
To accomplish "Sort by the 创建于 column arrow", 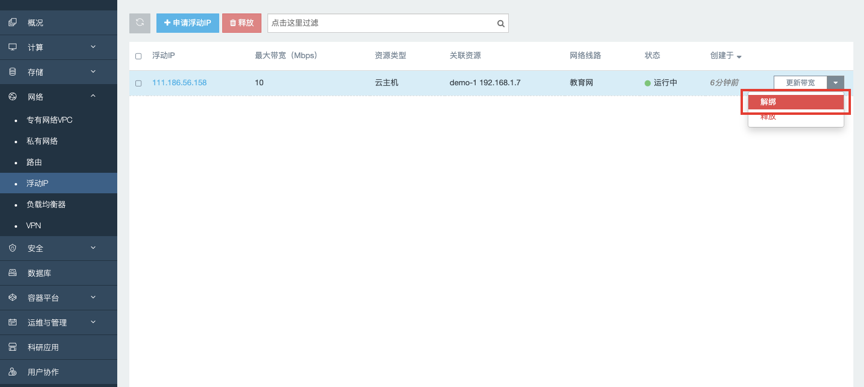I will pos(739,57).
